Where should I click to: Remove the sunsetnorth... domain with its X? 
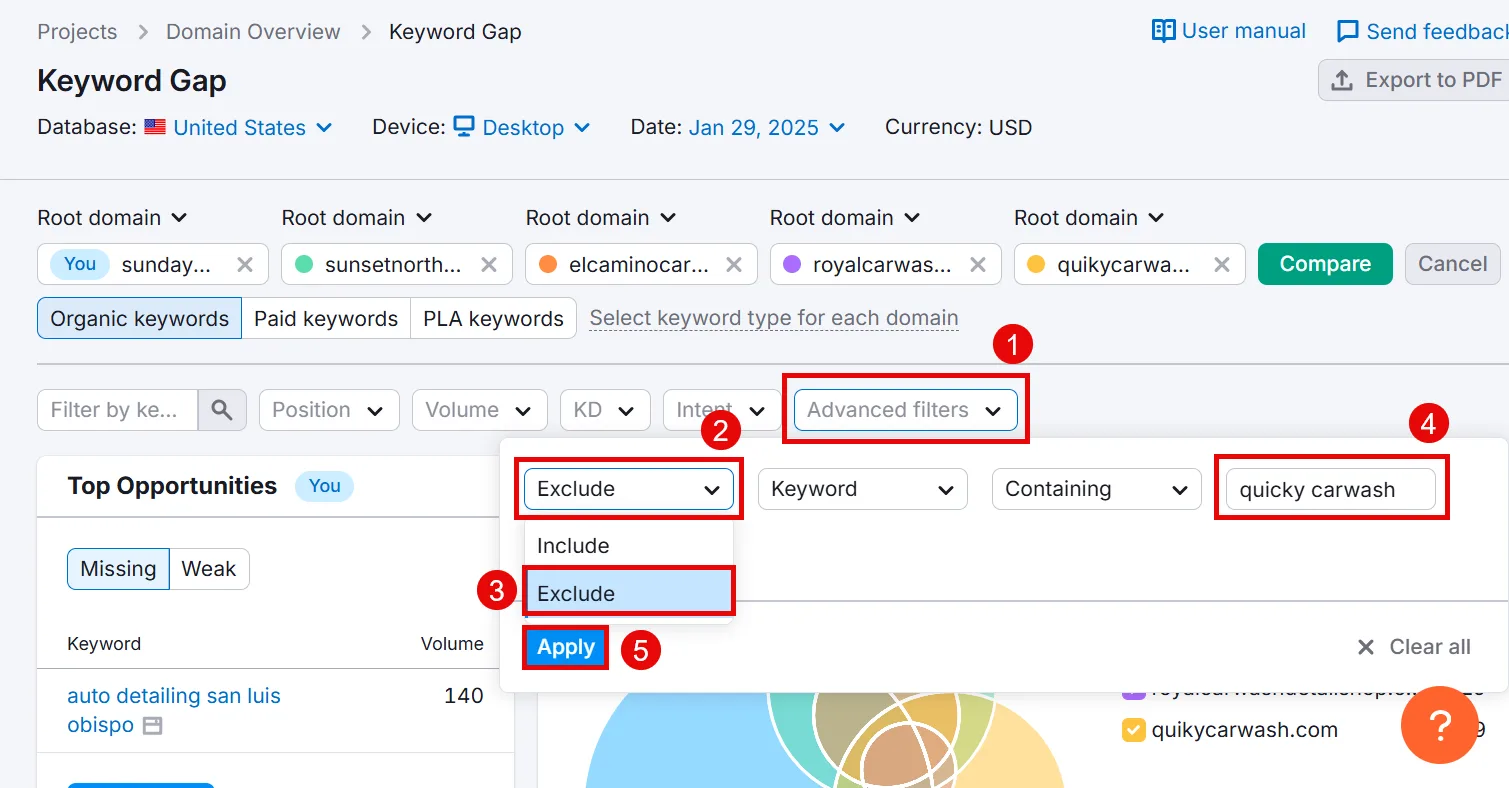click(489, 264)
